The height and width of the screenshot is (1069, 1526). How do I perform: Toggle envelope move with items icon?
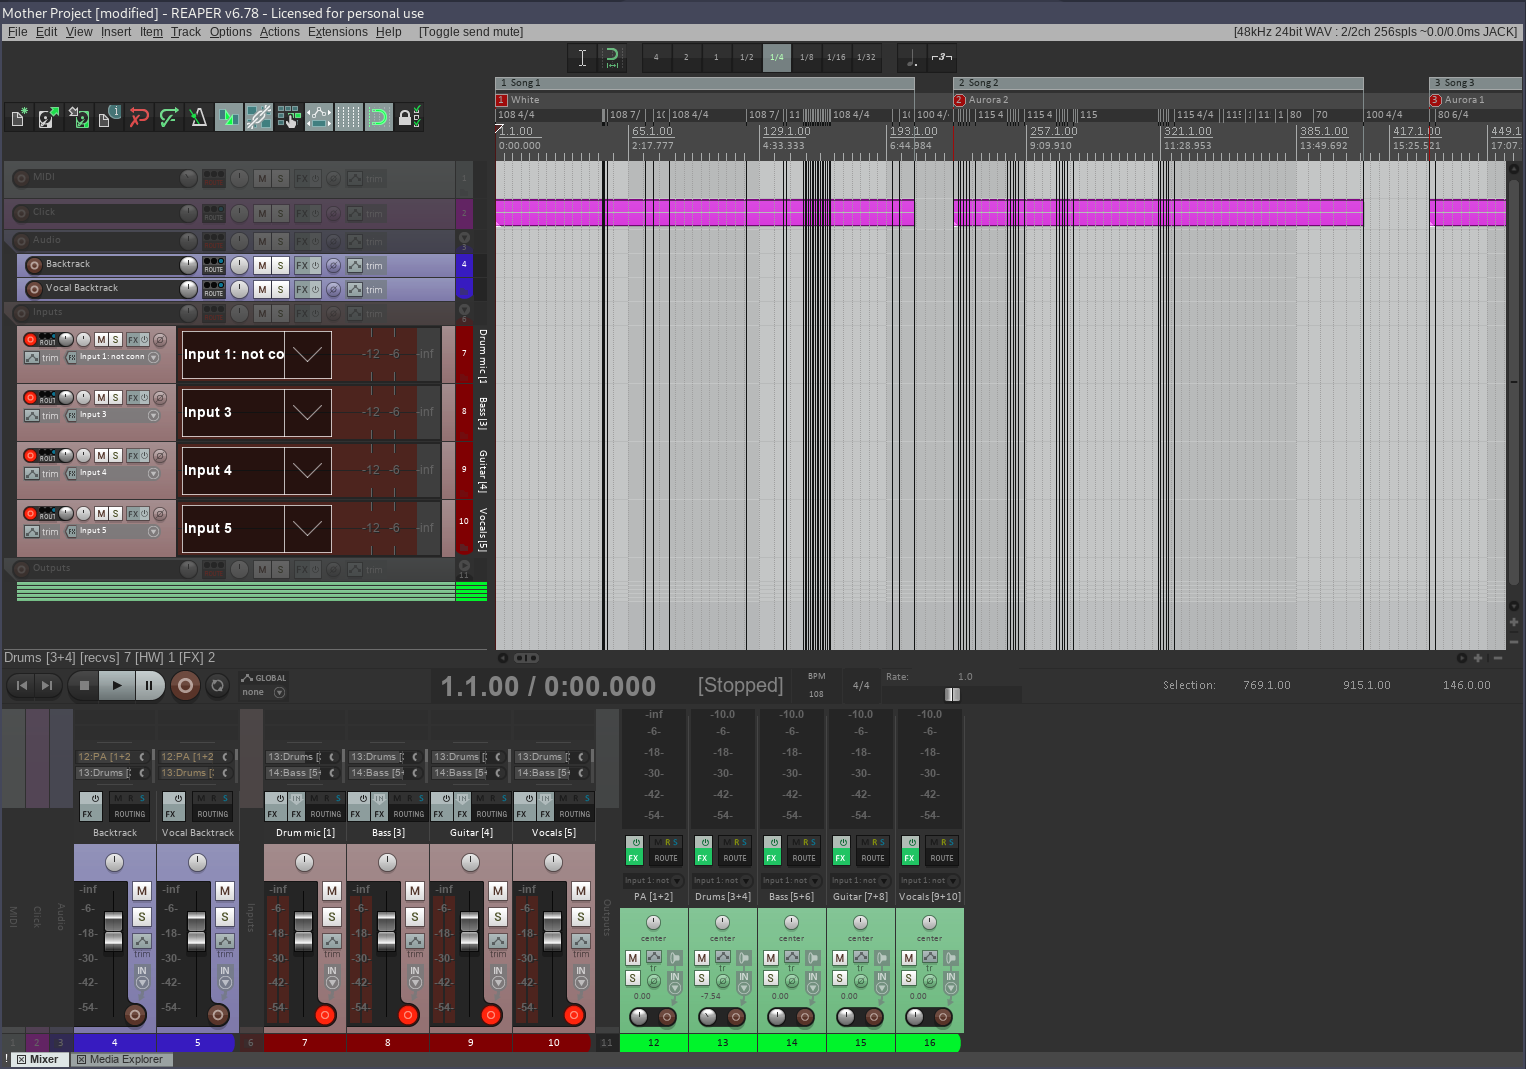coord(318,118)
